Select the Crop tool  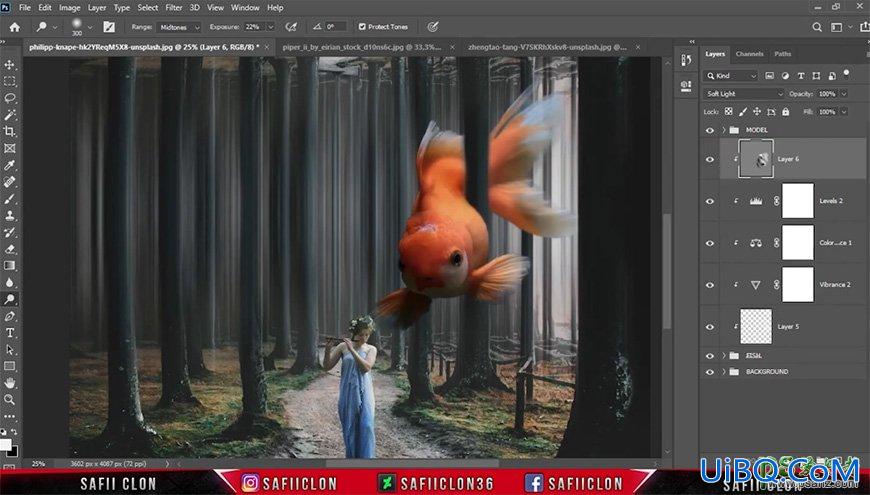(9, 132)
